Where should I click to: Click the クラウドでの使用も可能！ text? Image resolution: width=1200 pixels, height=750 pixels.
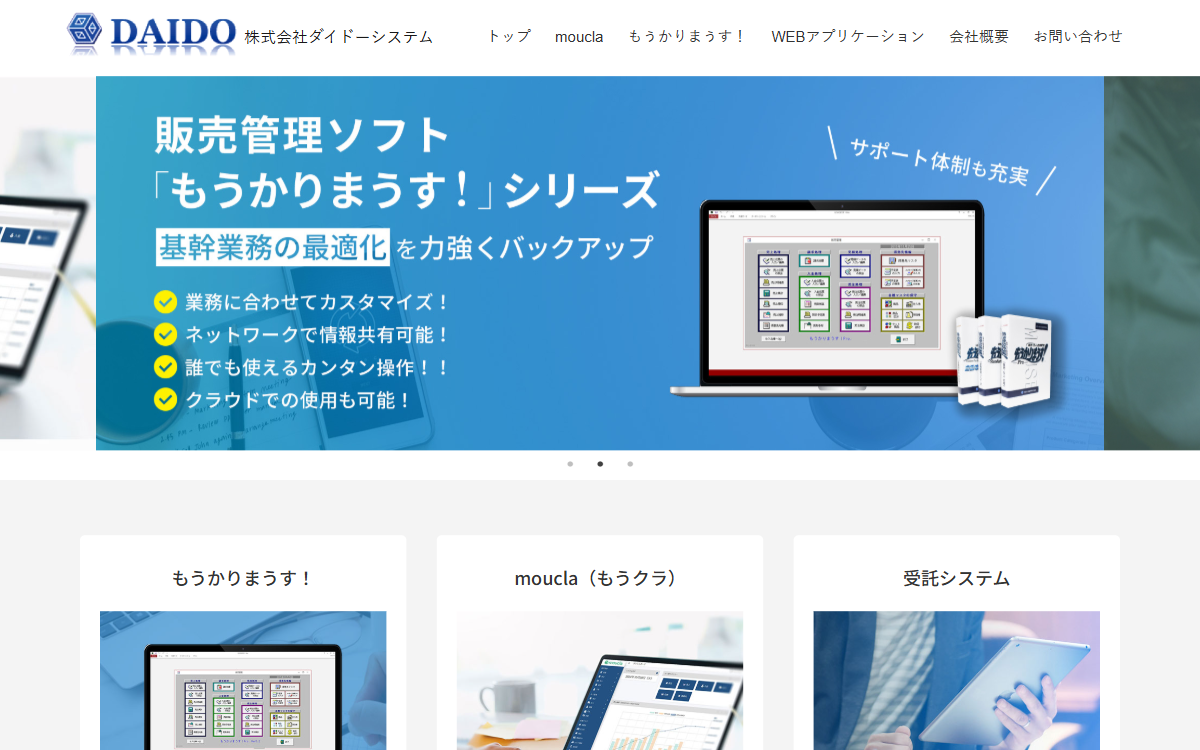299,400
